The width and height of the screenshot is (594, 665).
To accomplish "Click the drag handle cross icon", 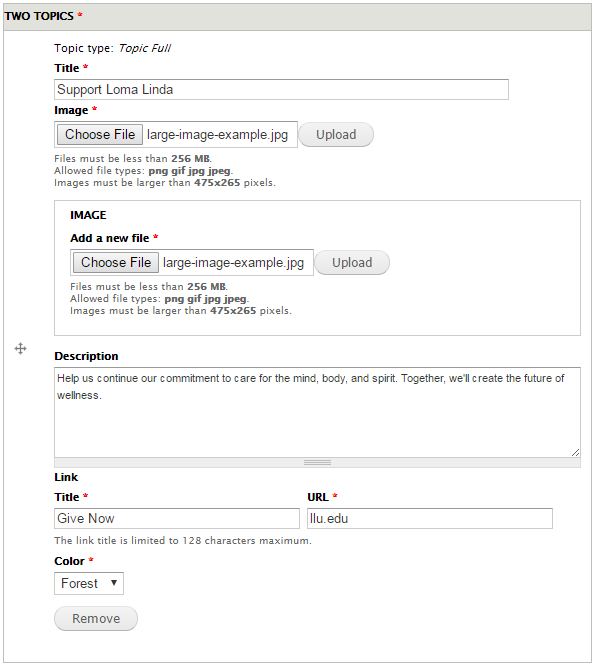I will [x=20, y=349].
